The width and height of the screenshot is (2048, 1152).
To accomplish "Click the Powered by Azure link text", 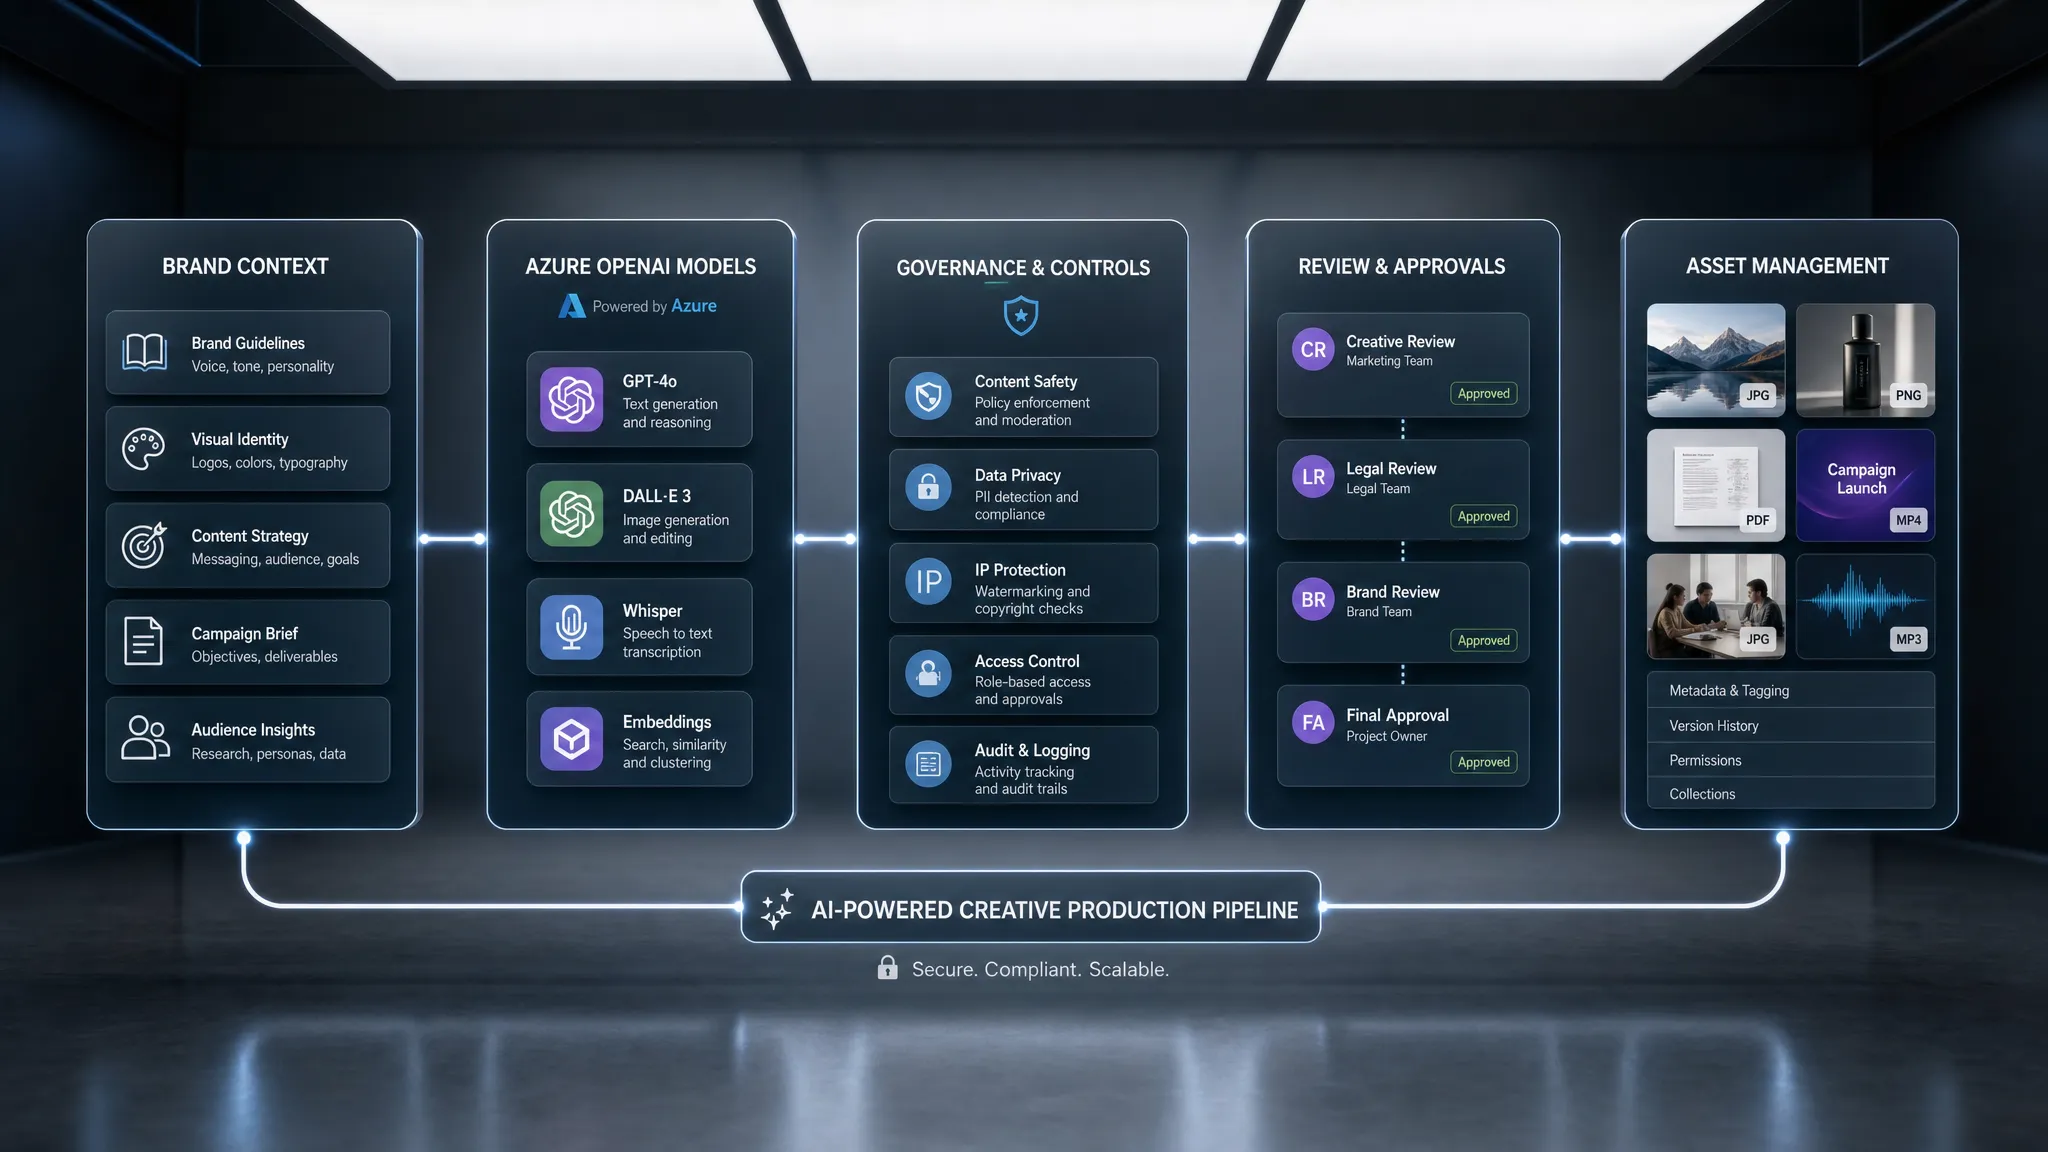I will click(654, 306).
